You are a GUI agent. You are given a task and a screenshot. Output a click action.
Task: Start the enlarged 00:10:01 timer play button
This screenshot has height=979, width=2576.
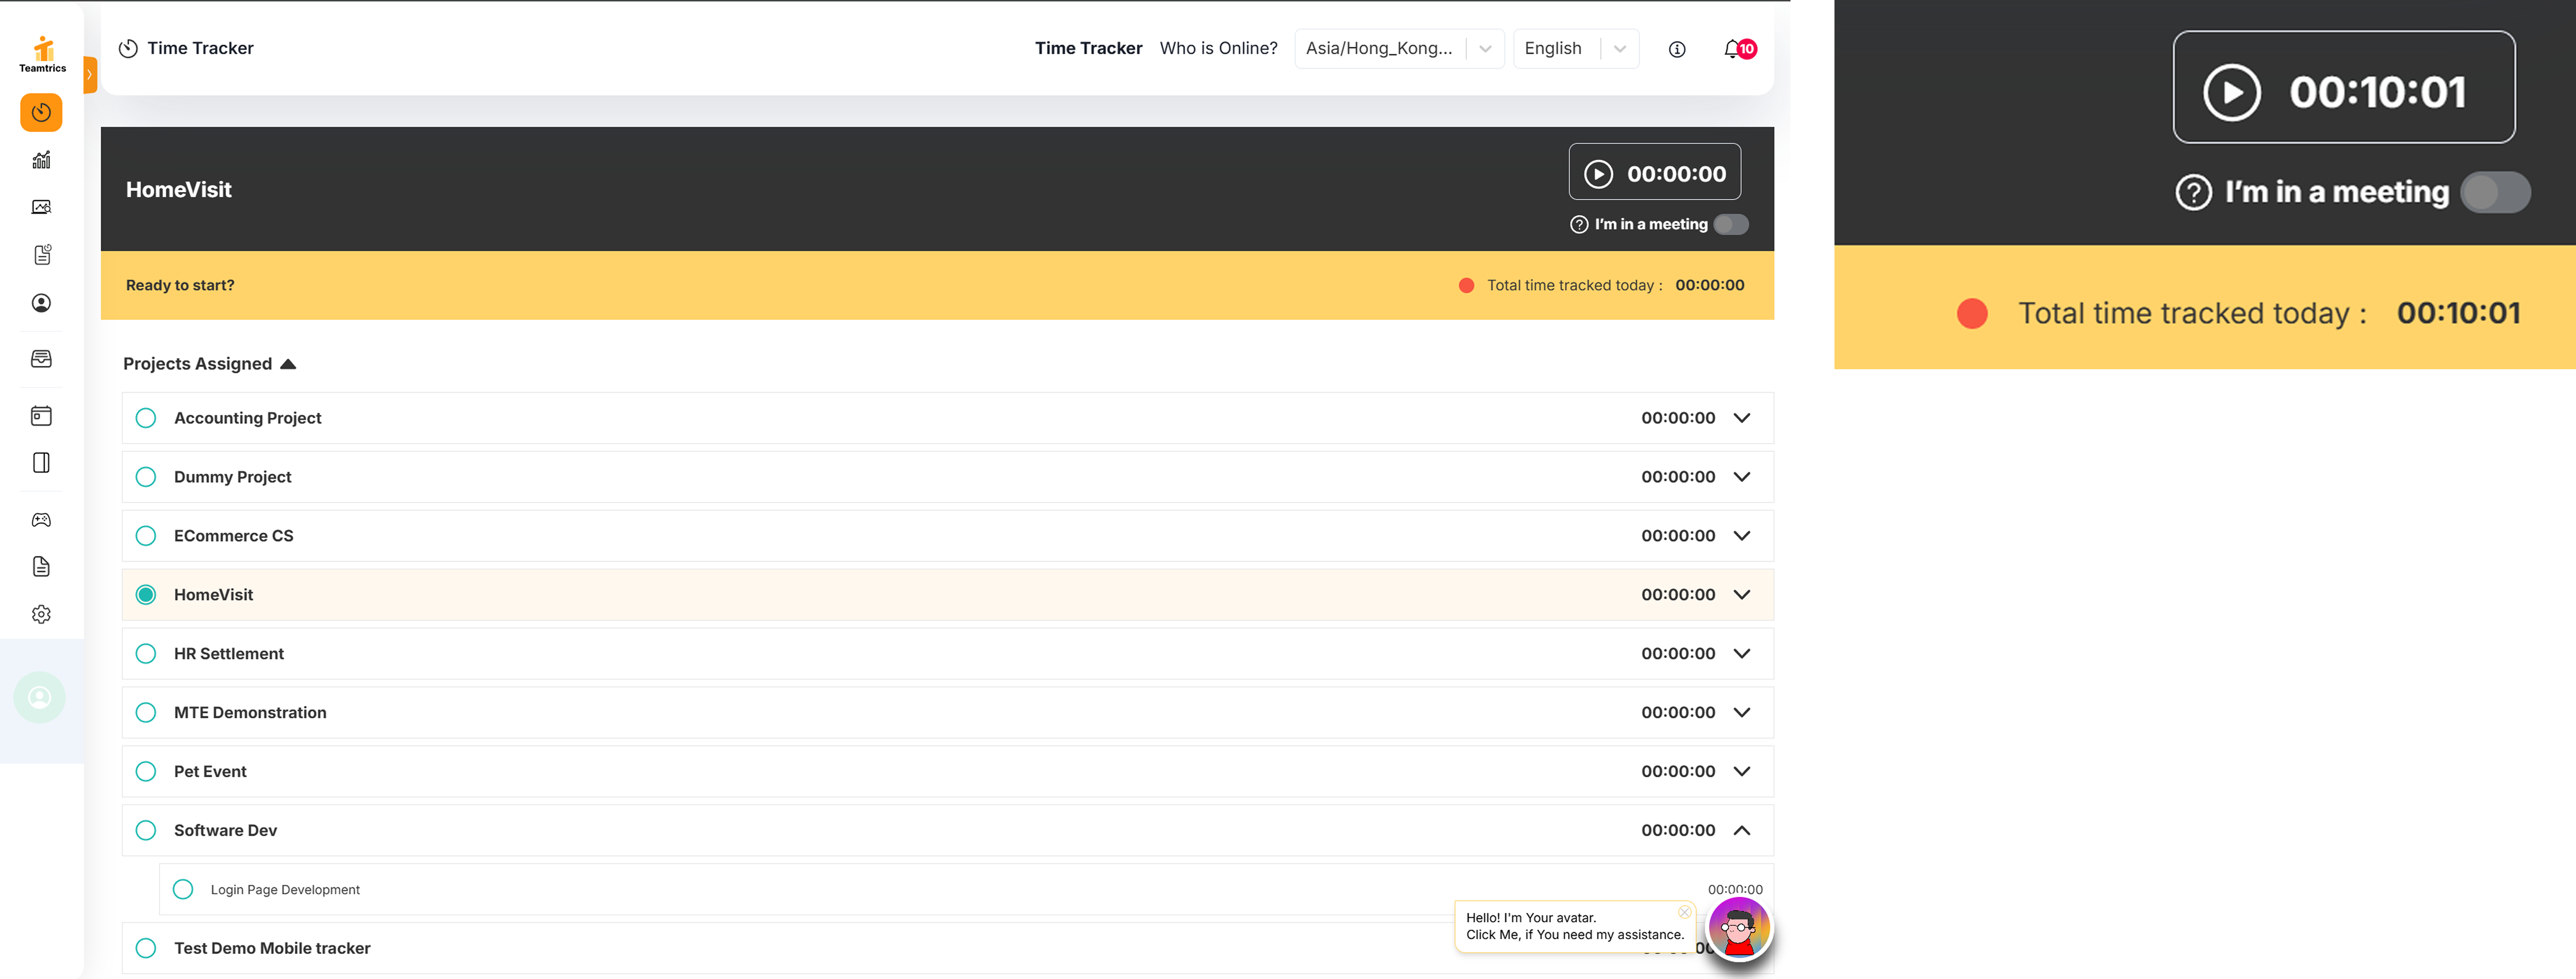2231,92
